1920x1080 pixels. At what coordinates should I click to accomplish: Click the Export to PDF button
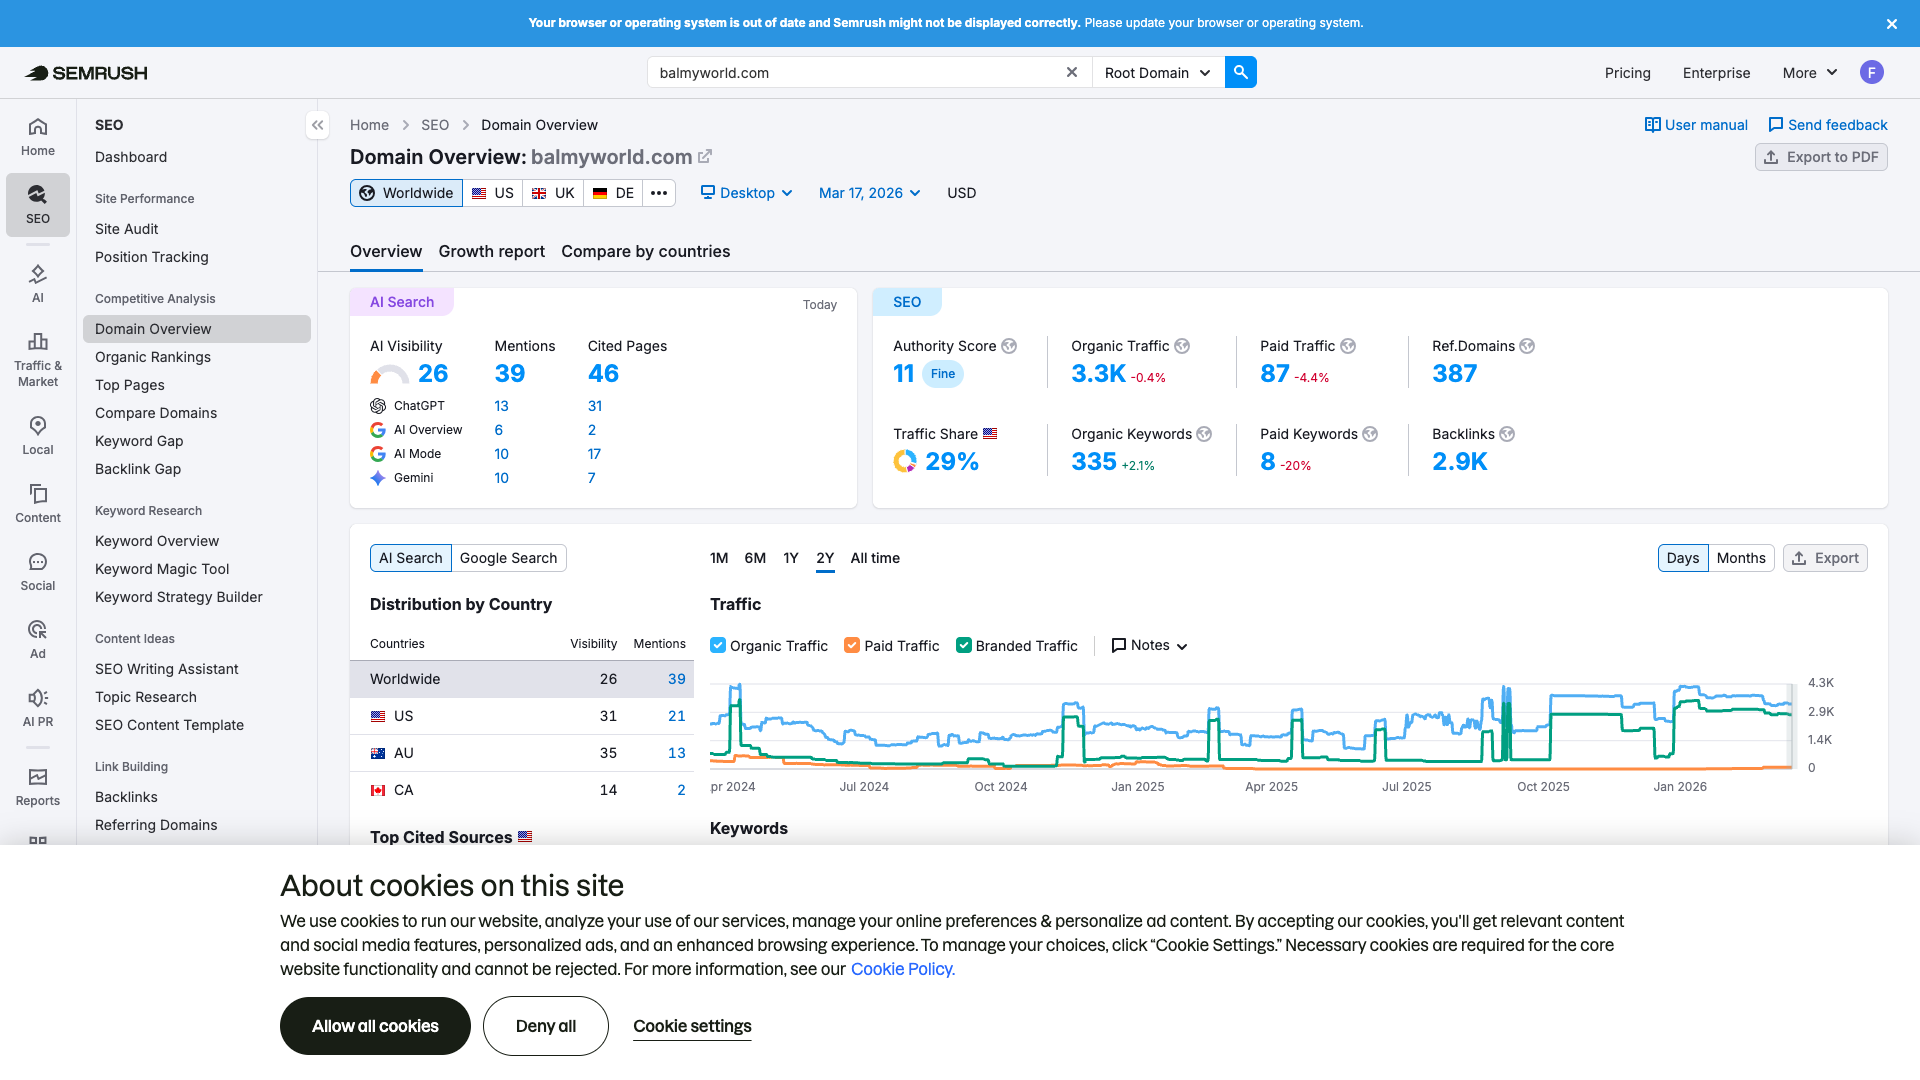[1820, 157]
